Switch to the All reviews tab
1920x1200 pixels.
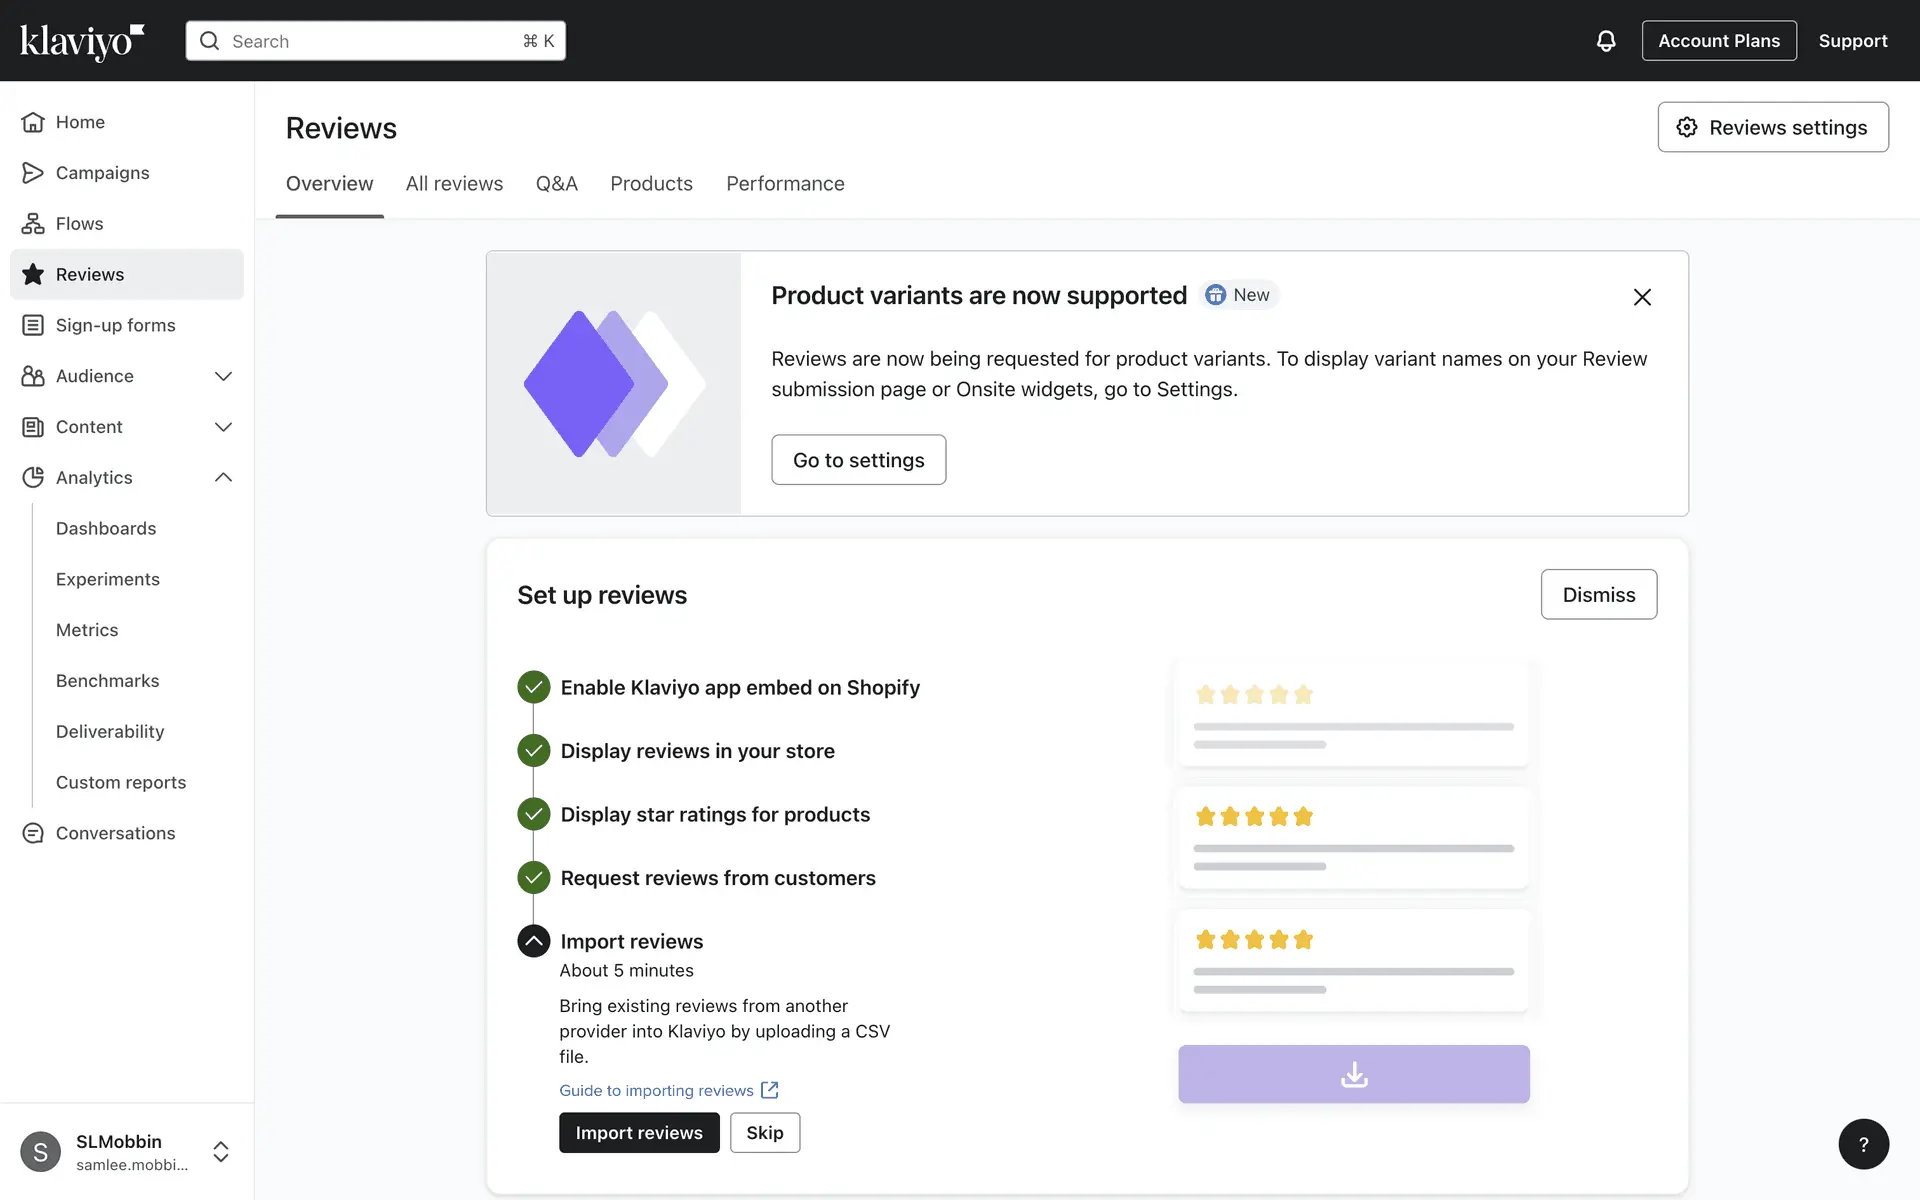454,184
